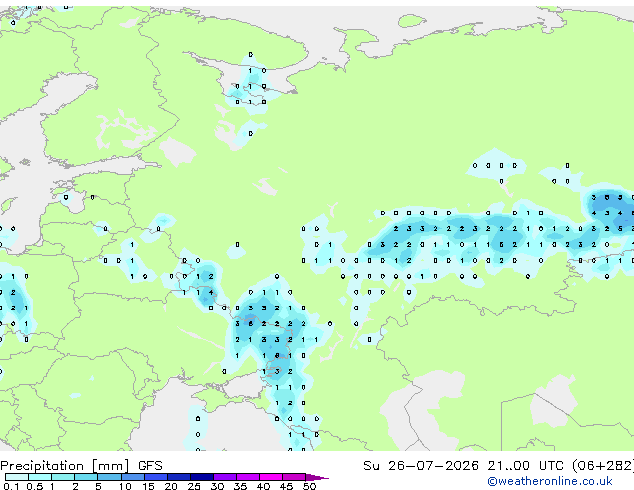634x490 pixels.
Task: Click the '0.5' legend label
Action: 34,486
